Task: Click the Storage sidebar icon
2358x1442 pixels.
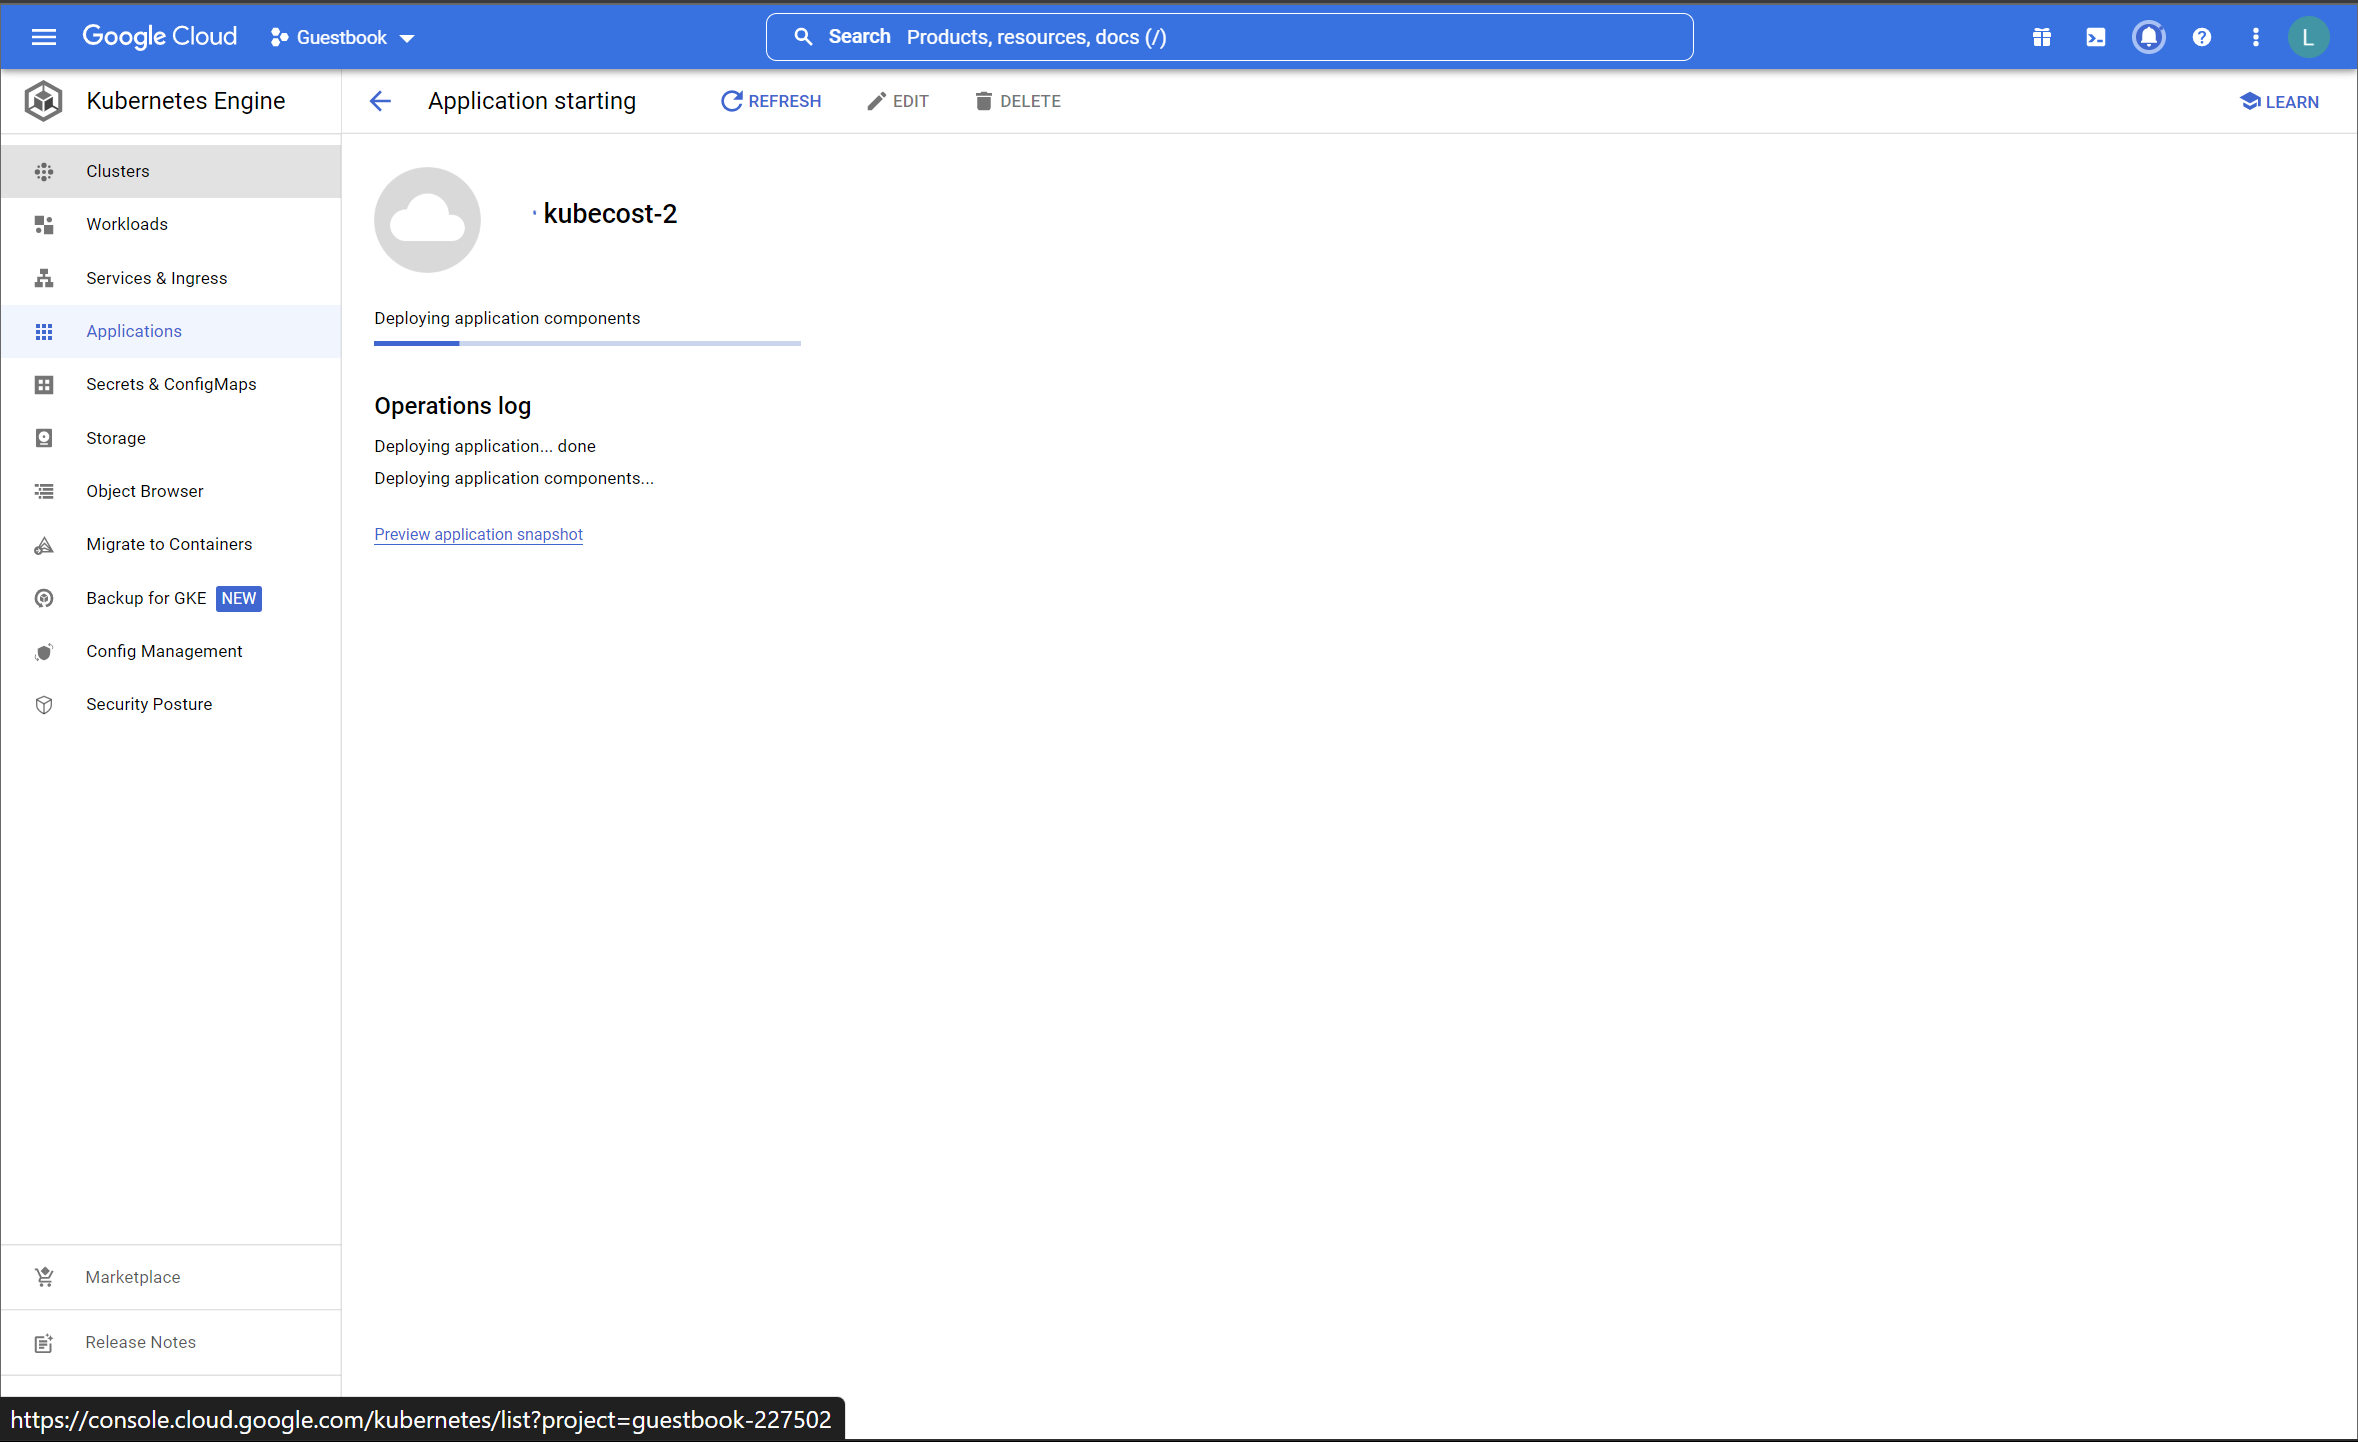Action: 45,438
